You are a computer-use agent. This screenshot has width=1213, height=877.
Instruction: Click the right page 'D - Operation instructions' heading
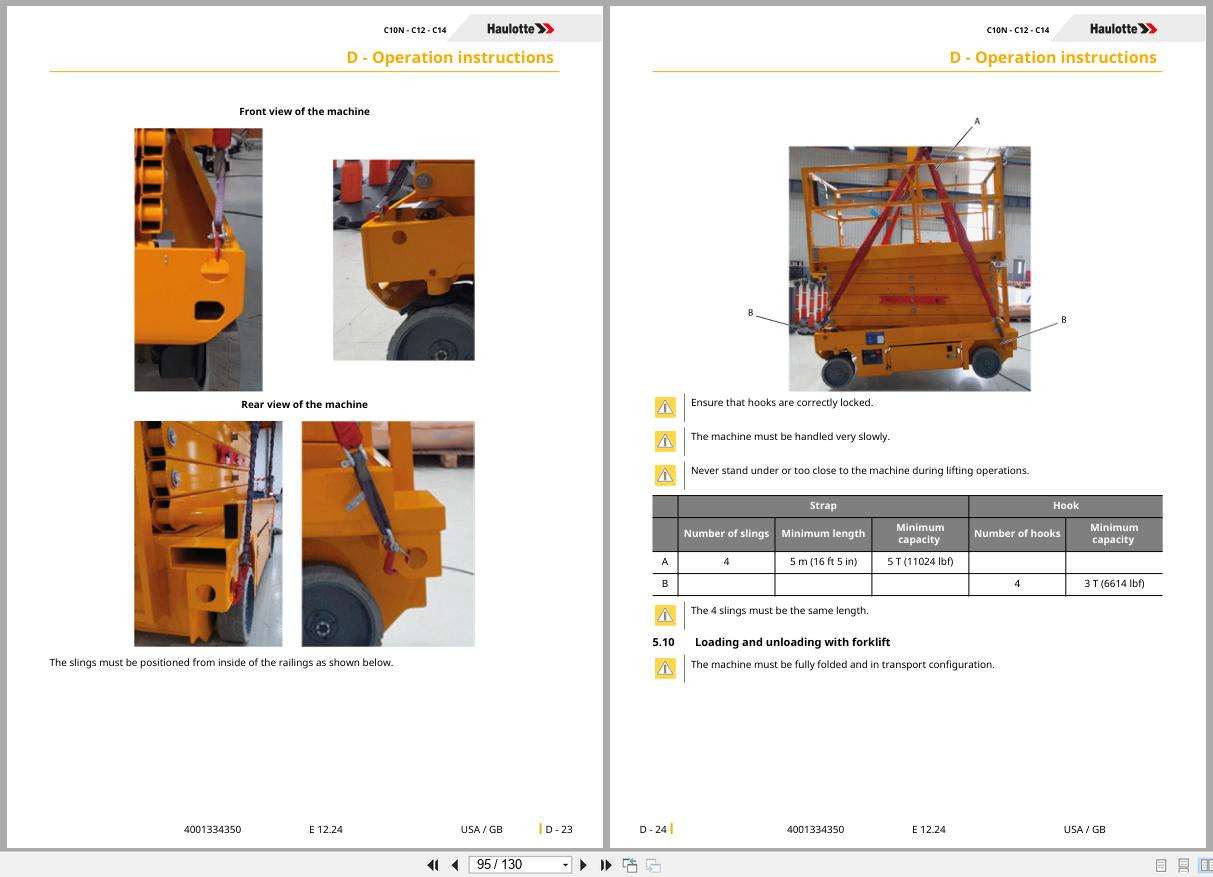[x=1053, y=58]
